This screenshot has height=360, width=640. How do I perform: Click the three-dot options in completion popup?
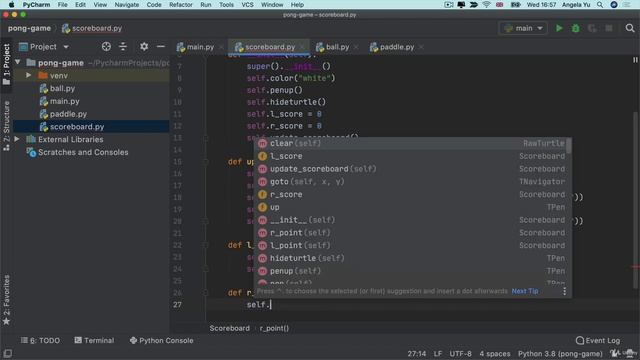pos(564,291)
